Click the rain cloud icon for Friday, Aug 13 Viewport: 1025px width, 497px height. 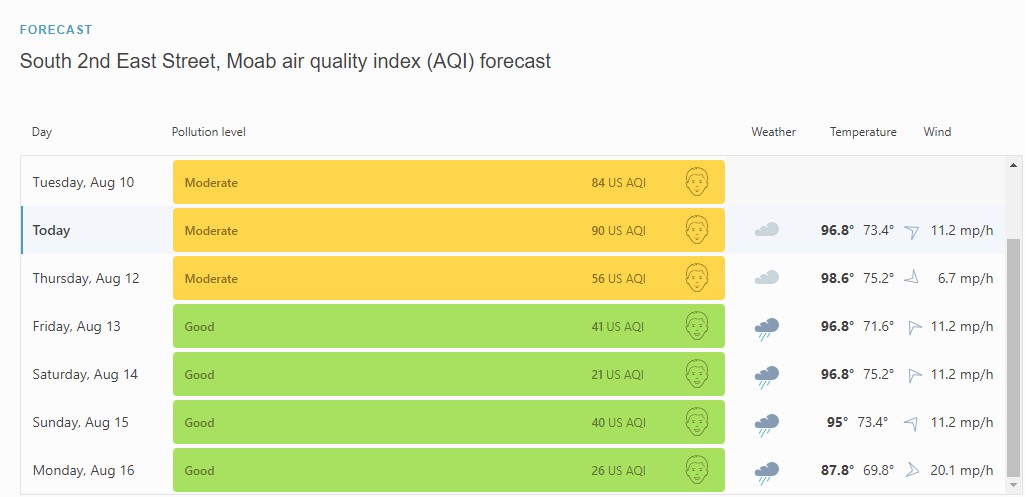[767, 327]
